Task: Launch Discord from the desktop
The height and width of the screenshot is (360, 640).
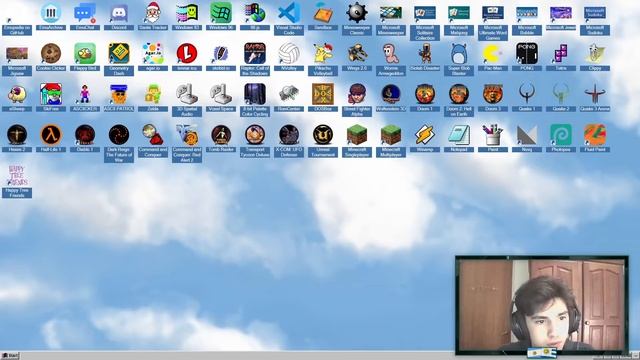Action: (x=119, y=13)
